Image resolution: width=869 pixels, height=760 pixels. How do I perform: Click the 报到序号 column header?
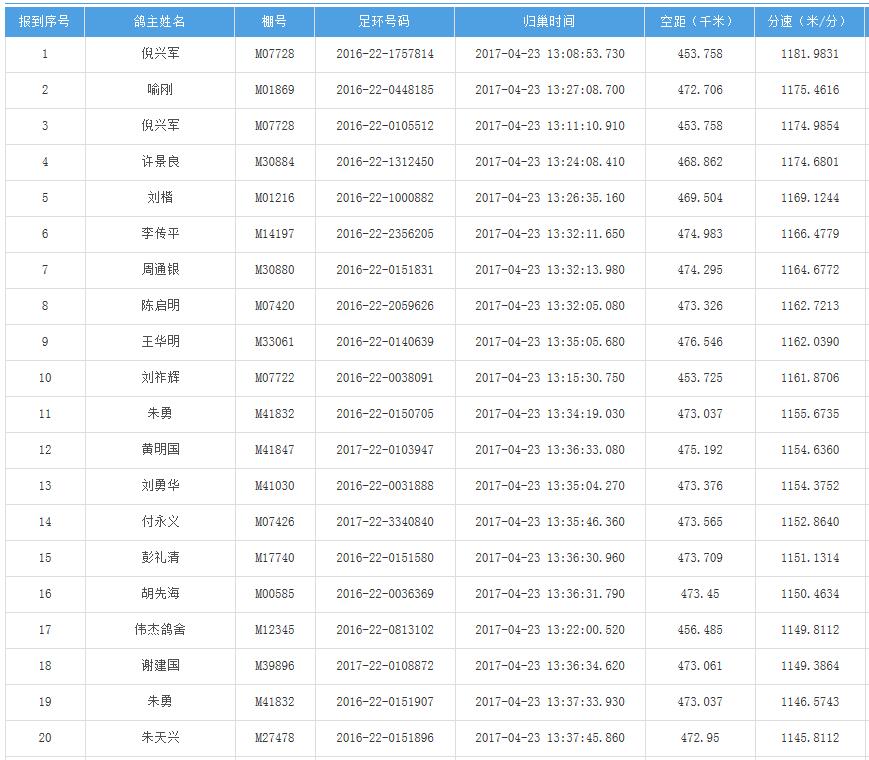pos(44,21)
